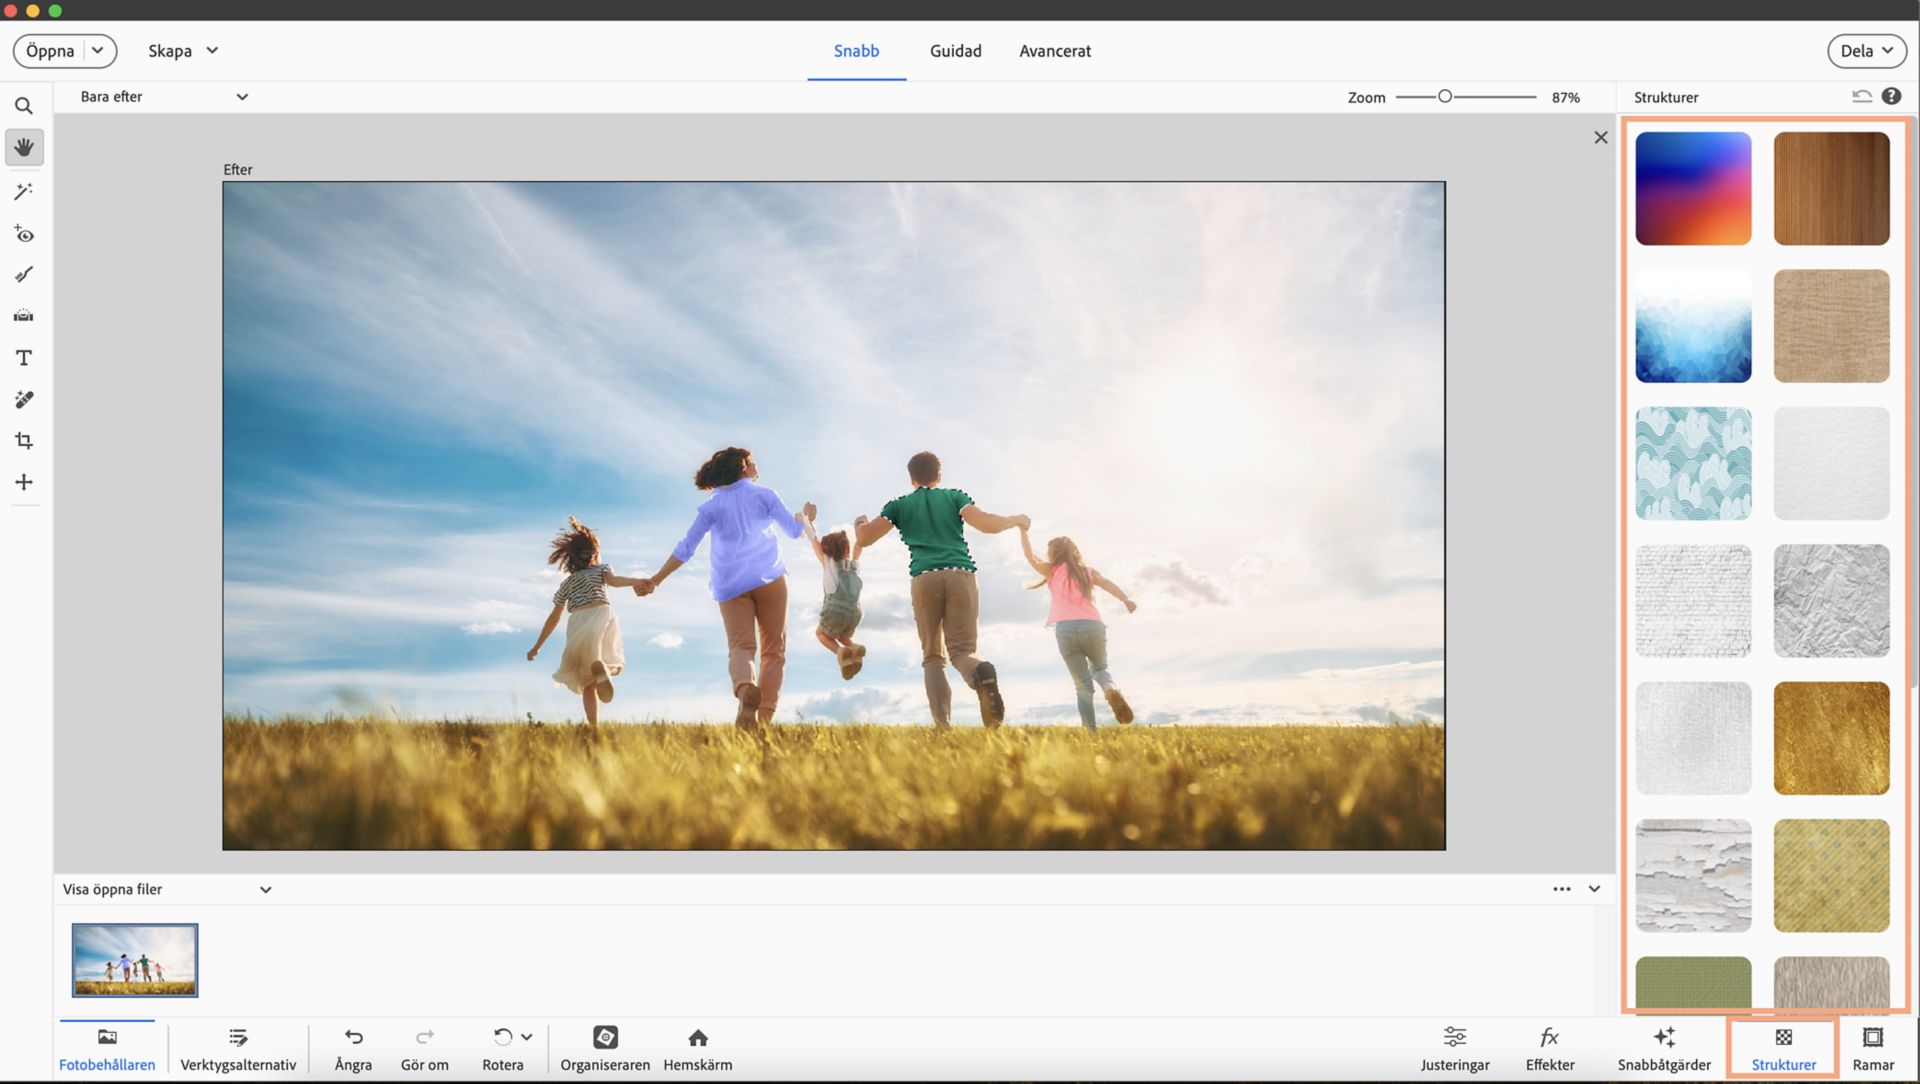Open Organiseraren
Screen dimensions: 1920x1084
605,1049
